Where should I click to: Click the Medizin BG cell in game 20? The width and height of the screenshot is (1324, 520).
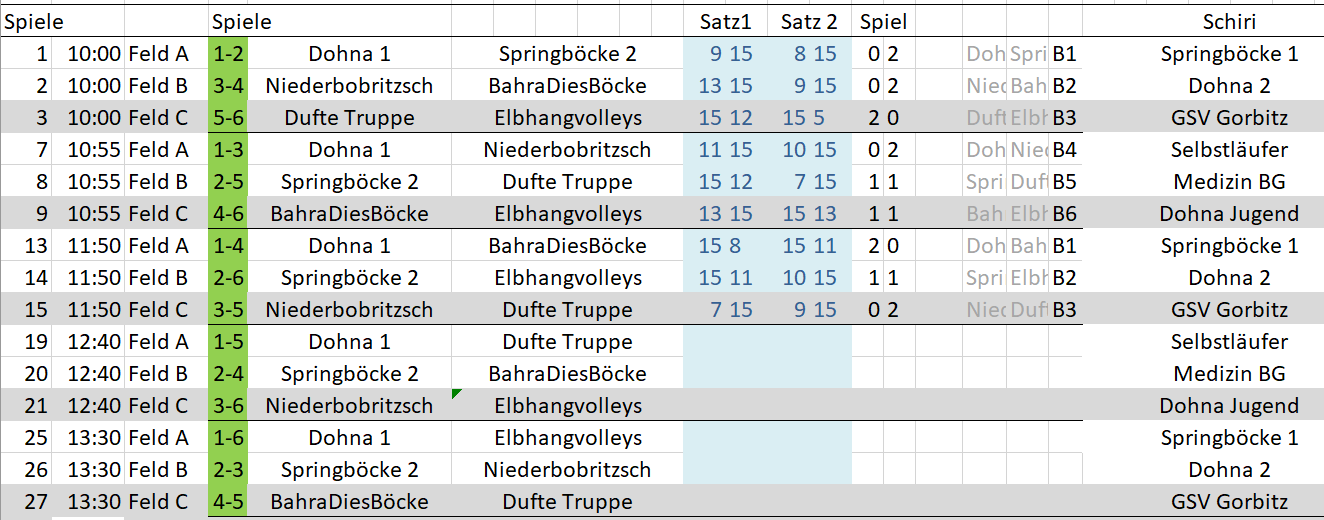pos(1229,374)
